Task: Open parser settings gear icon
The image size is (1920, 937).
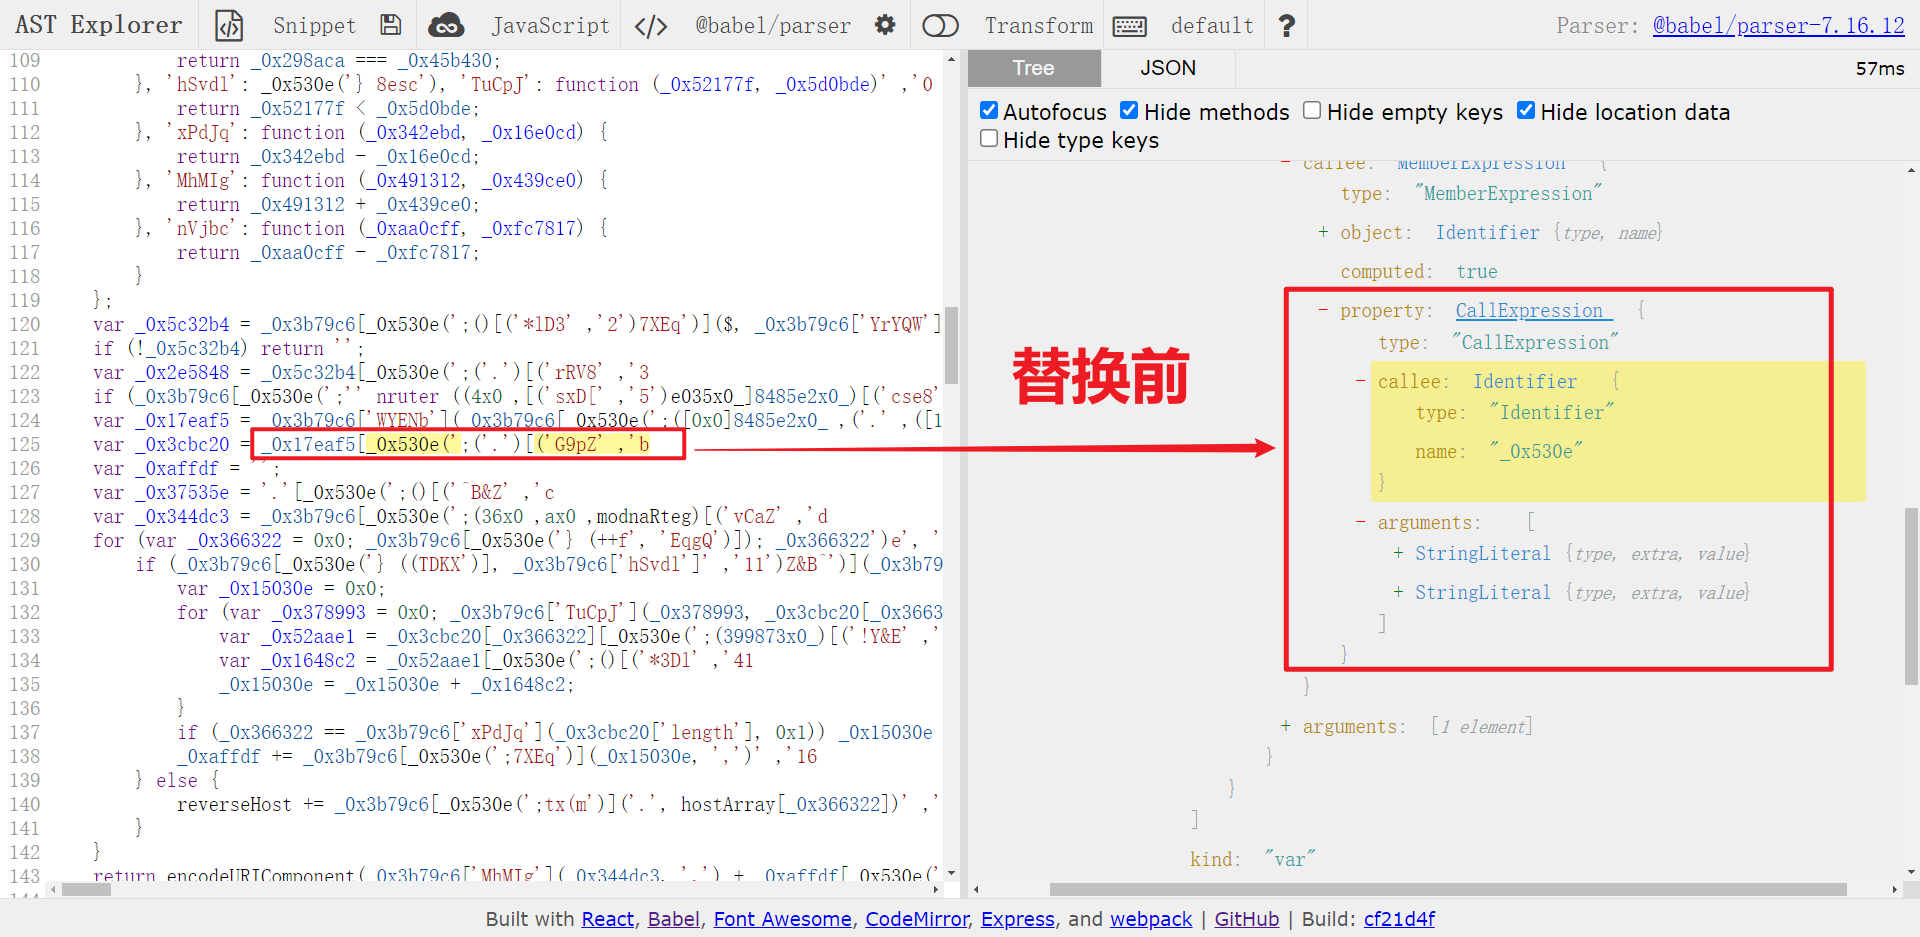Action: coord(885,25)
